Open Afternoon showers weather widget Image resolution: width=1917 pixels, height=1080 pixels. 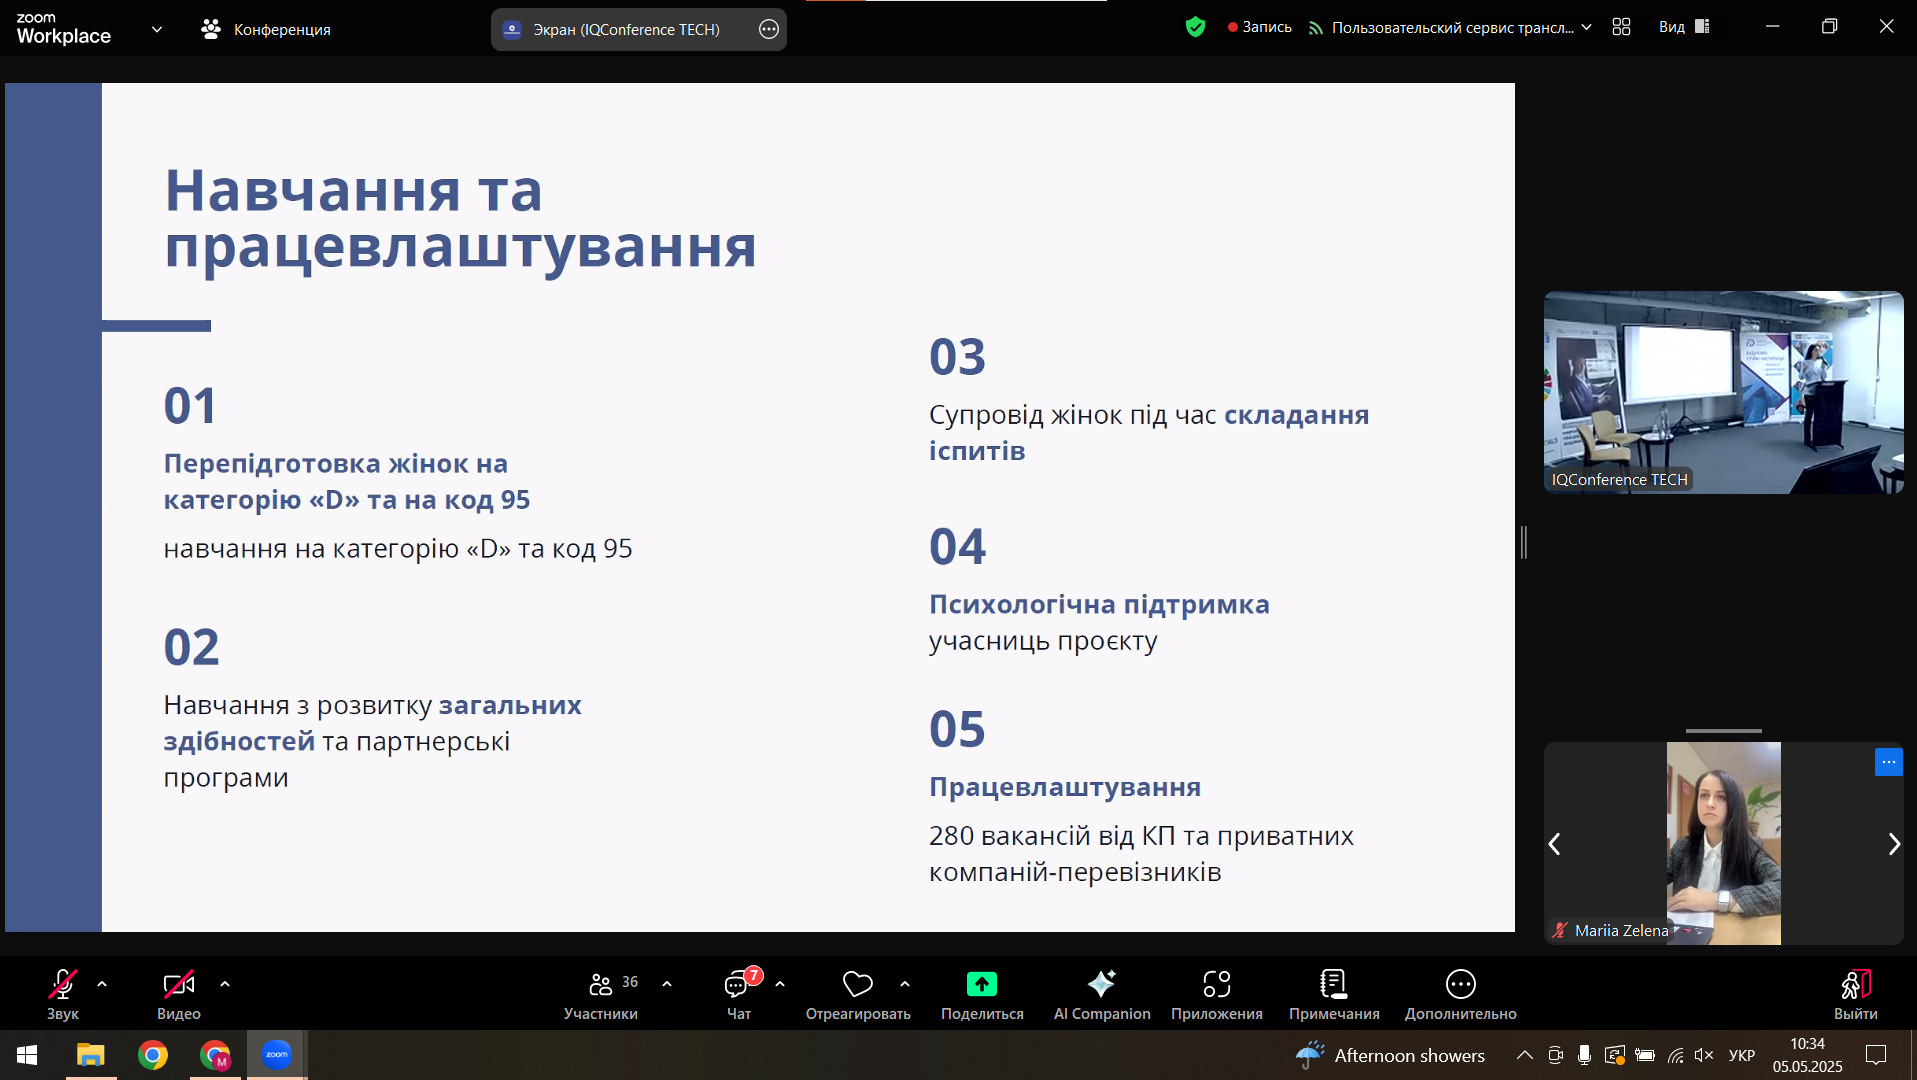[x=1390, y=1055]
